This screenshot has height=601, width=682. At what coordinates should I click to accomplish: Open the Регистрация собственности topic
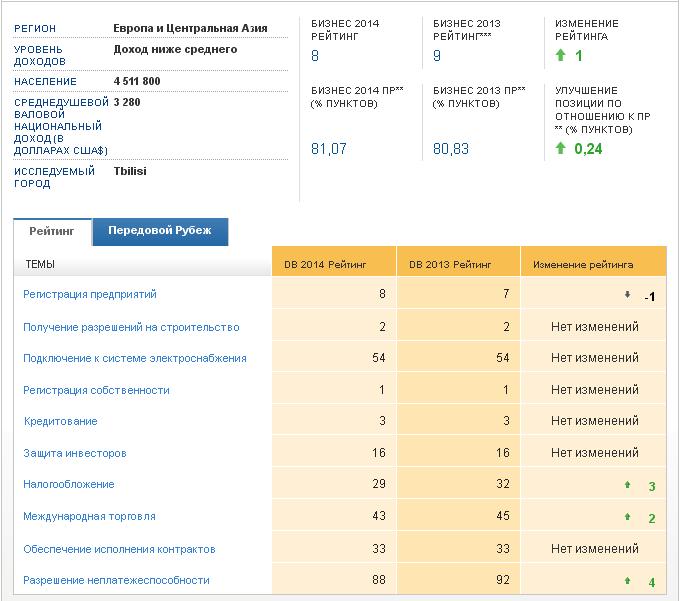click(96, 390)
